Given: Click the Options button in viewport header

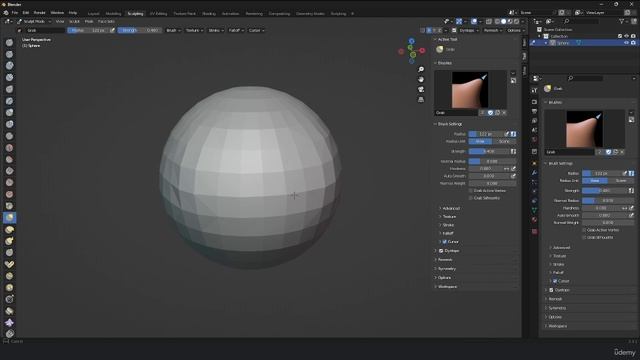Looking at the screenshot, I should pos(515,30).
